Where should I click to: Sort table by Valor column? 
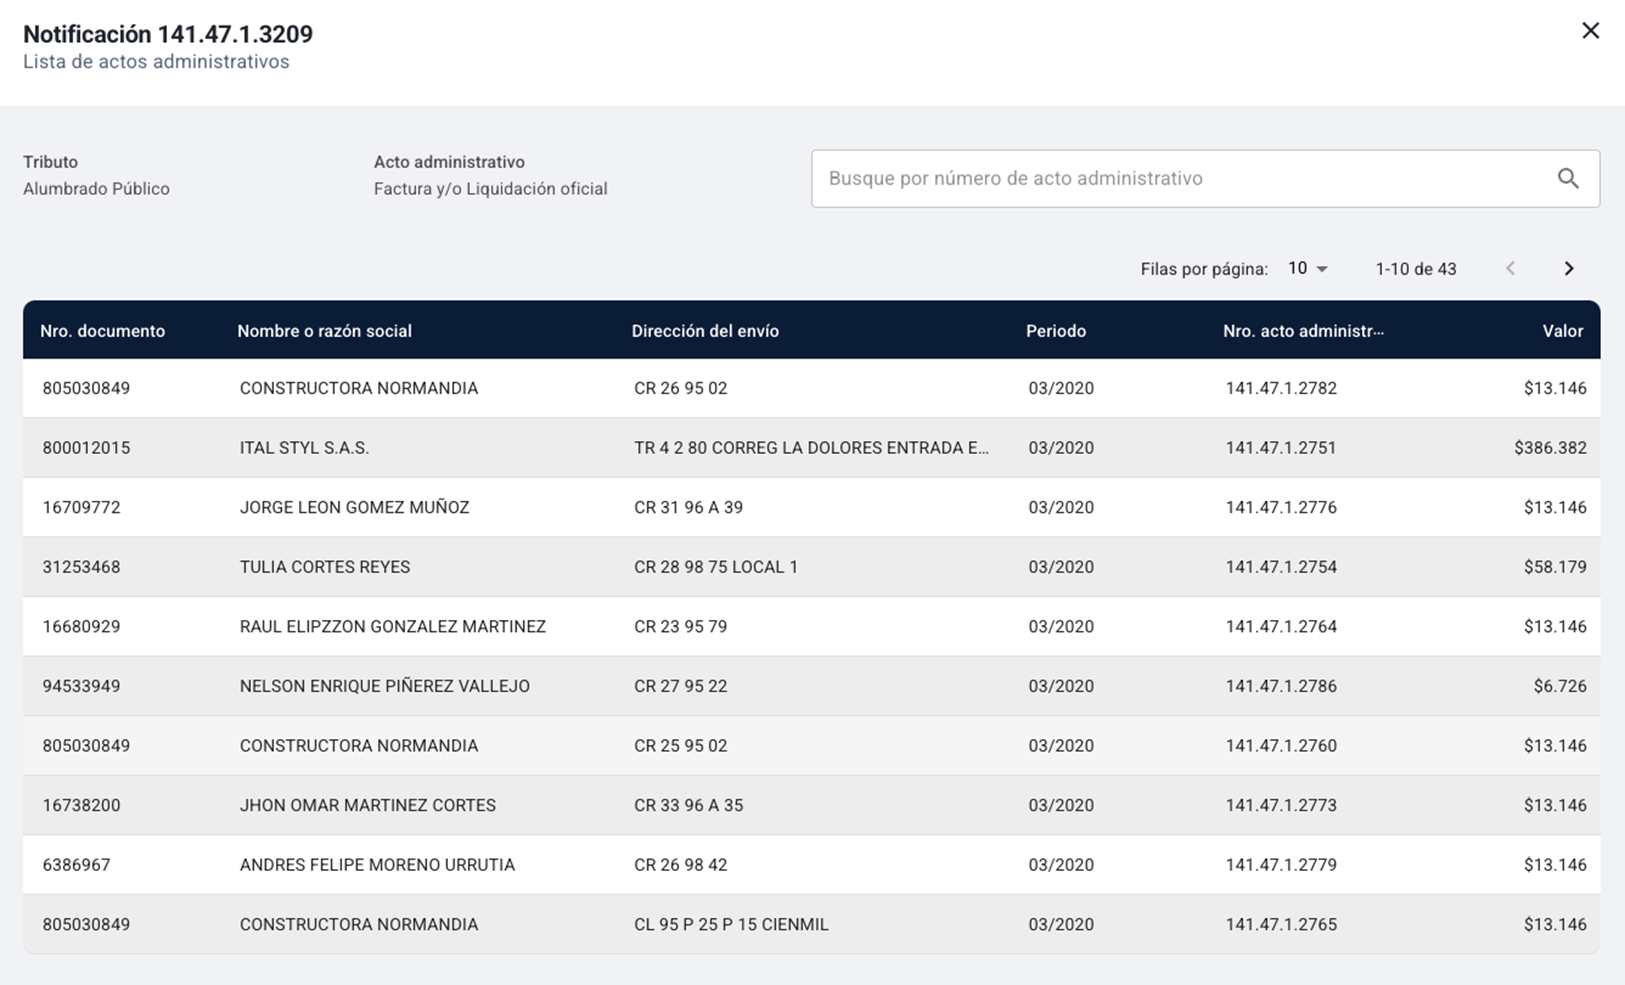[x=1562, y=331]
